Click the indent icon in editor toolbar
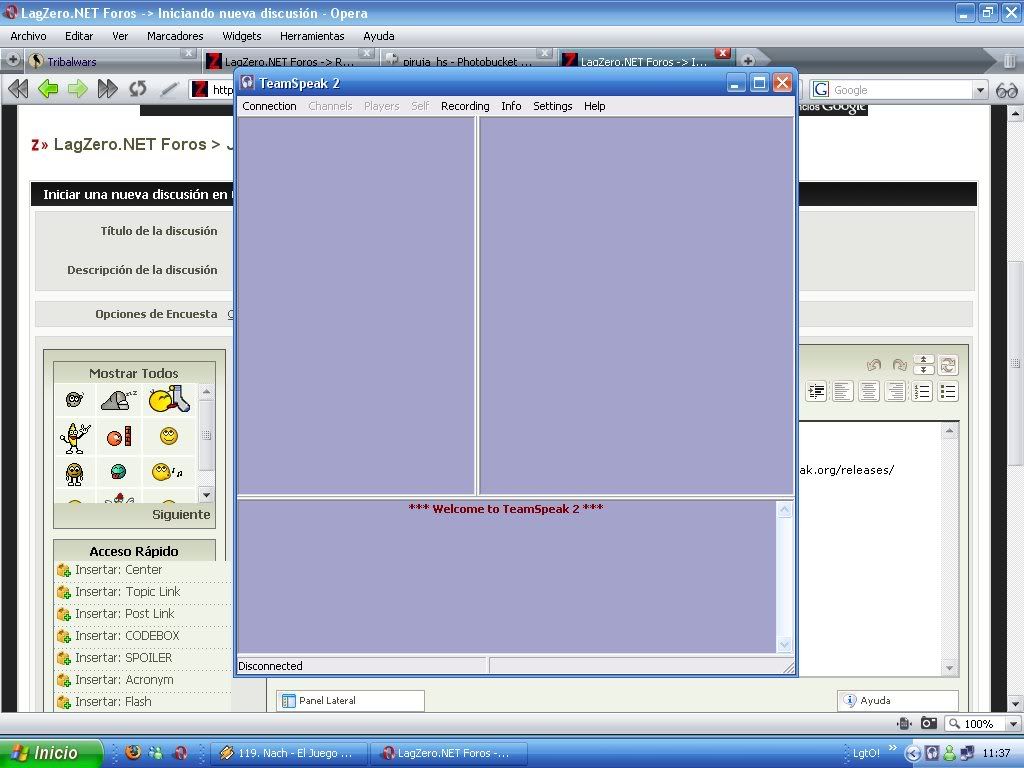 [x=816, y=391]
